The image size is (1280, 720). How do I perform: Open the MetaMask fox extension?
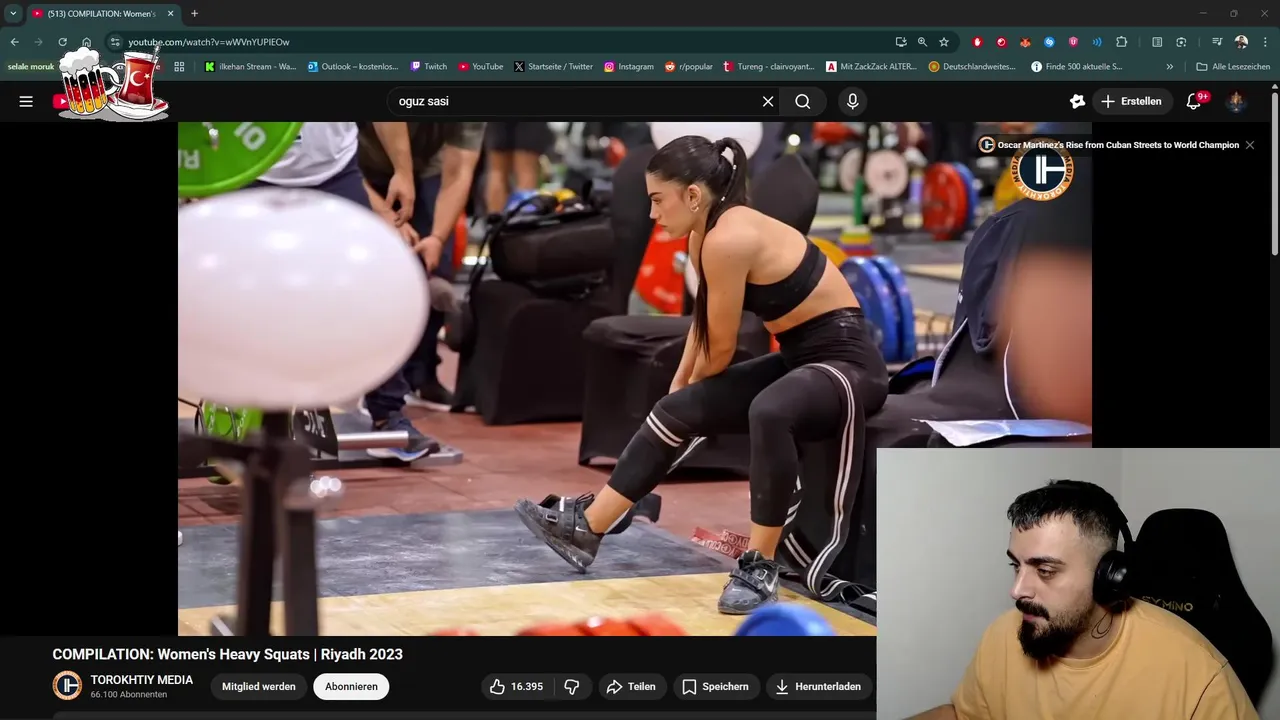click(1025, 42)
